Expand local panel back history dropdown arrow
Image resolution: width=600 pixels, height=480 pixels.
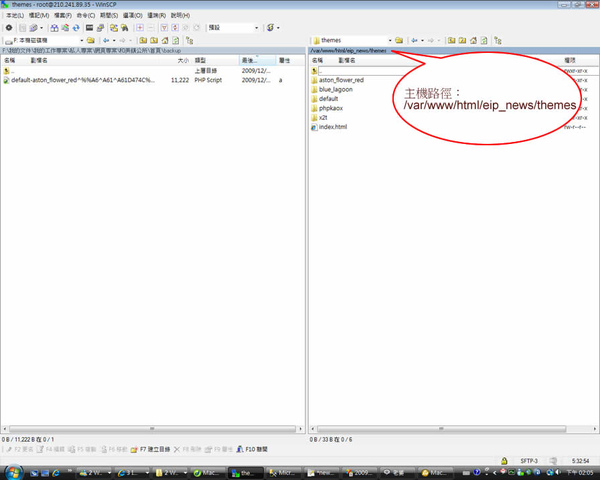(114, 40)
